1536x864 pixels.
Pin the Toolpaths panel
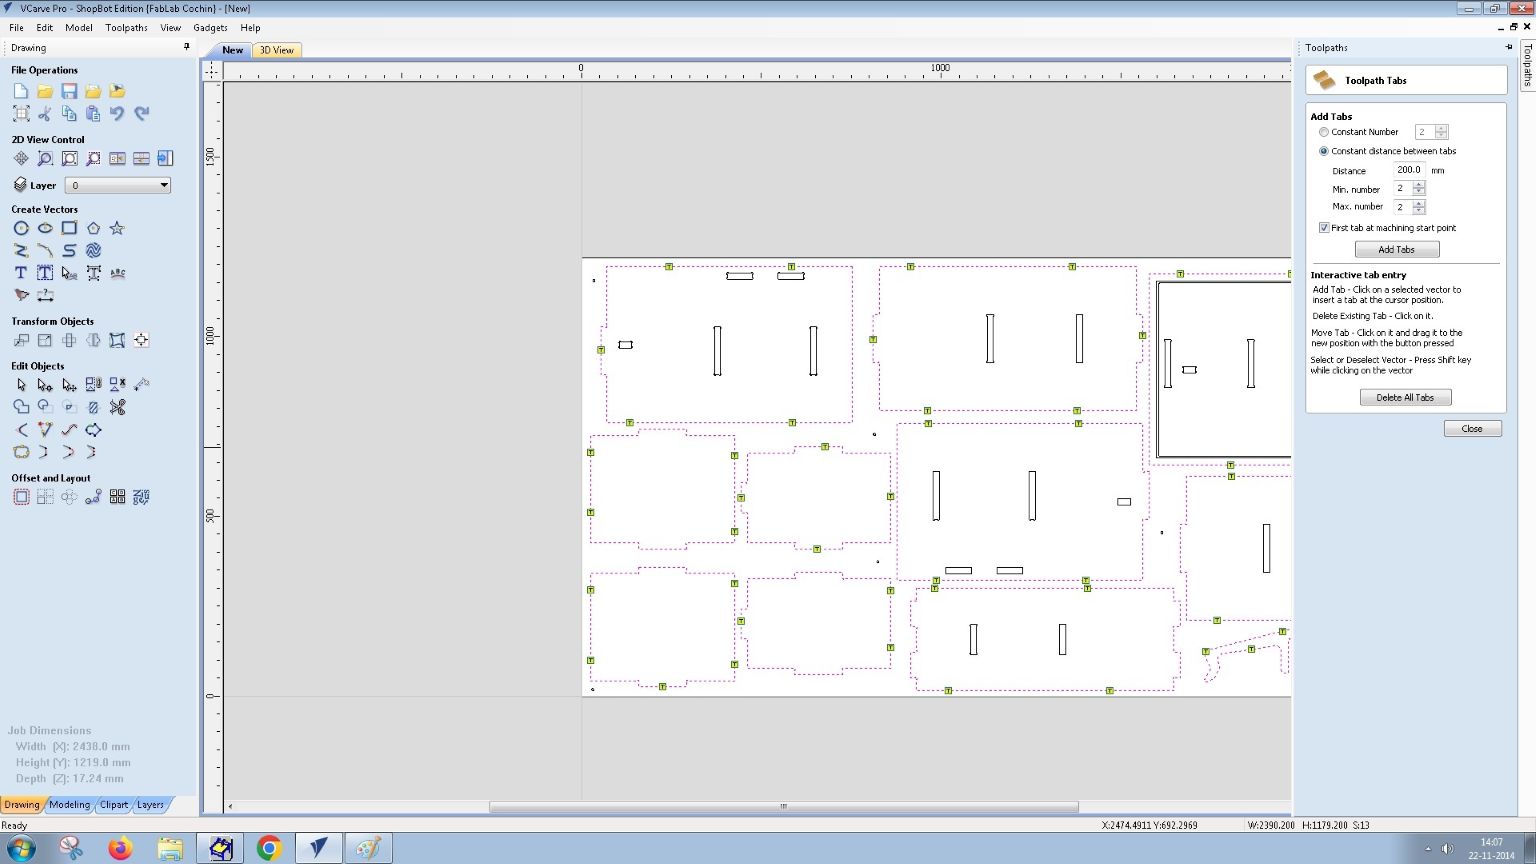click(x=1509, y=47)
